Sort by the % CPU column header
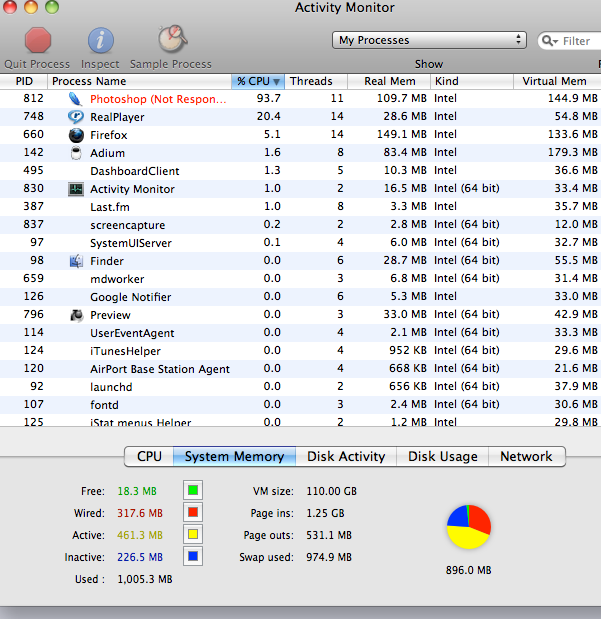 (258, 81)
